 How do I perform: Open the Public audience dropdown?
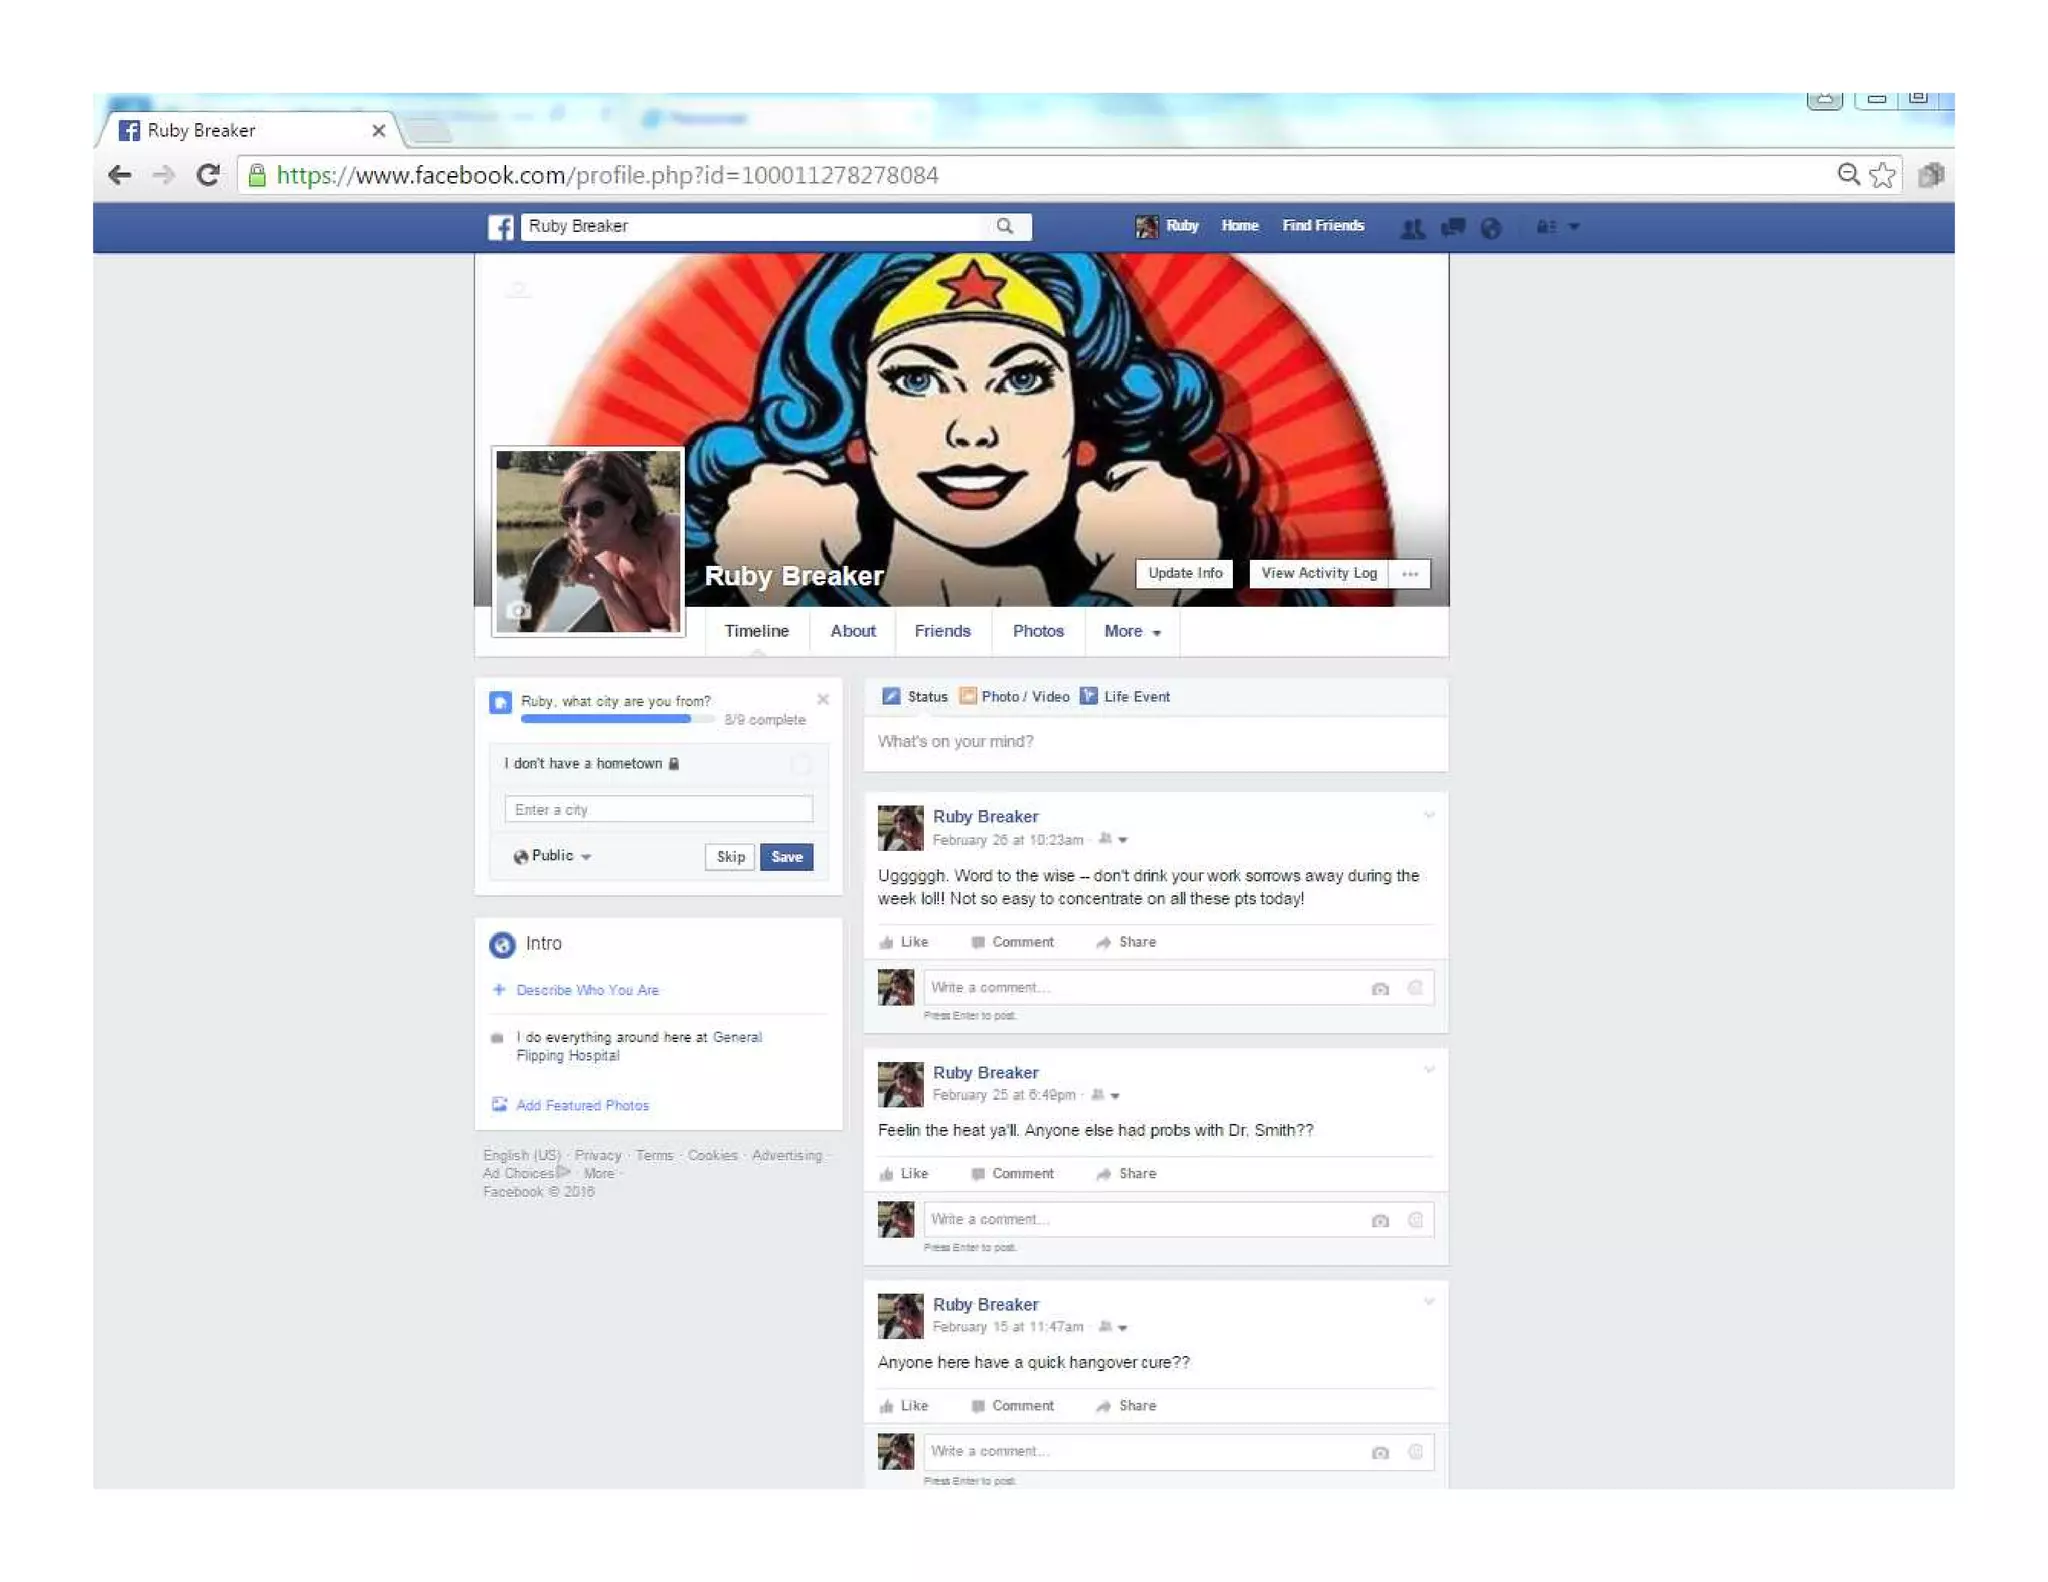tap(552, 856)
